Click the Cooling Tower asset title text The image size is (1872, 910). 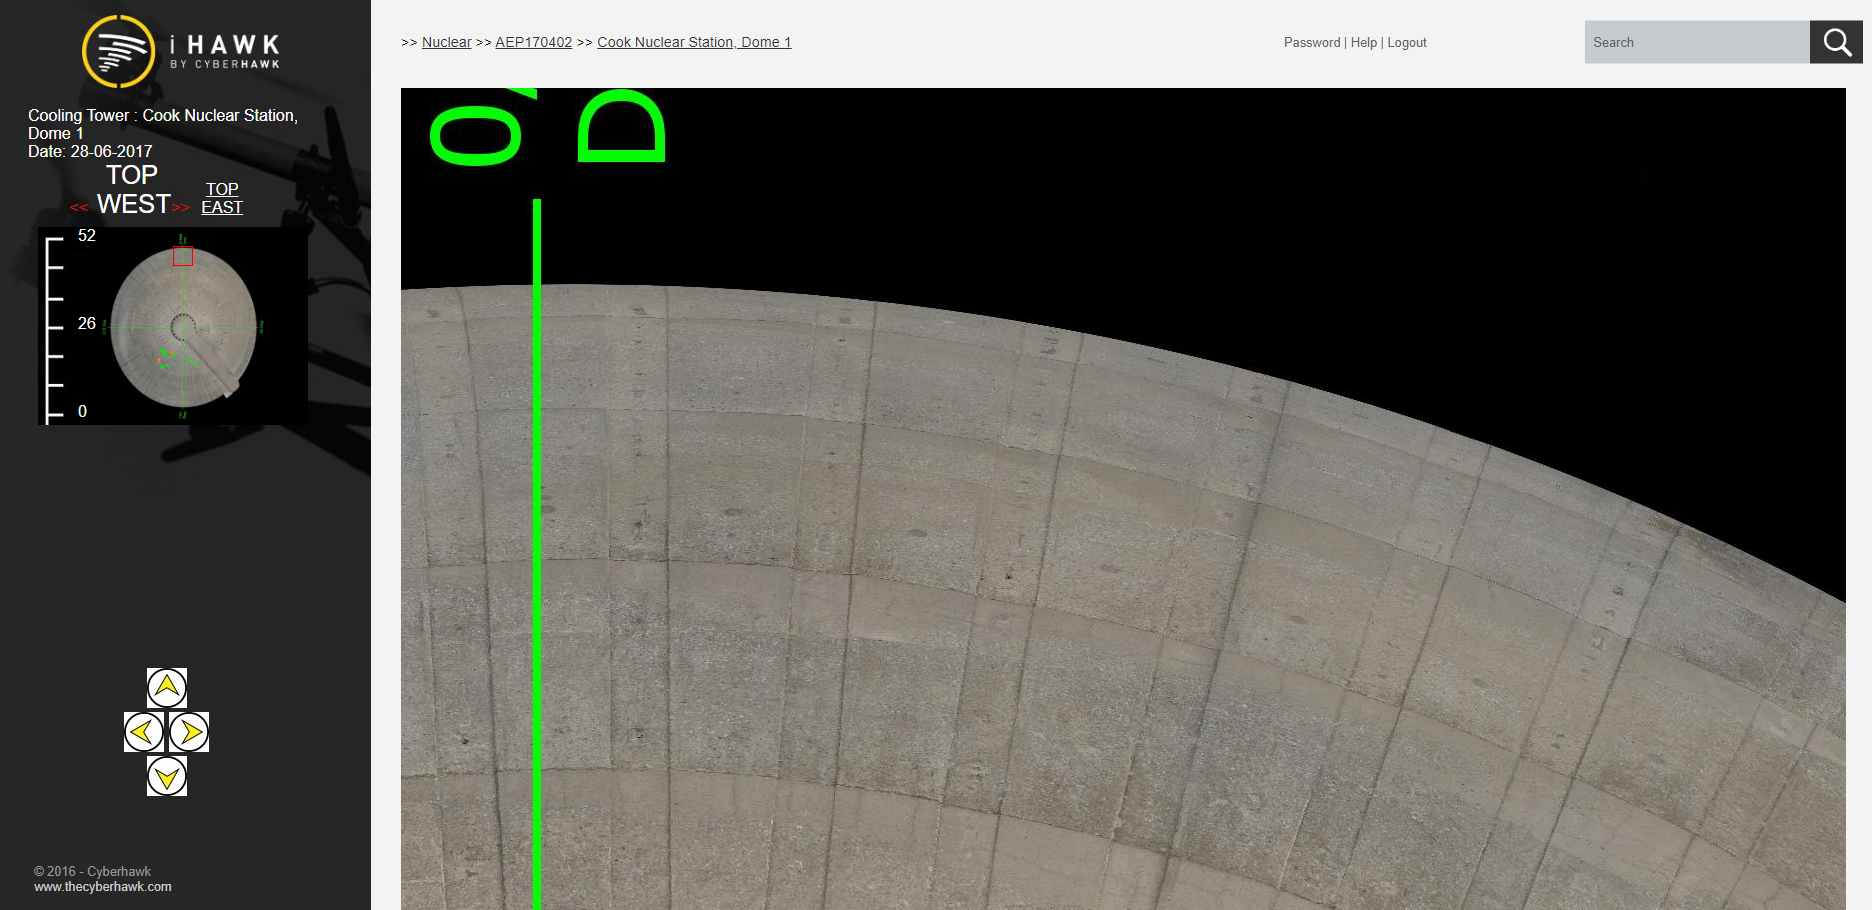coord(163,125)
